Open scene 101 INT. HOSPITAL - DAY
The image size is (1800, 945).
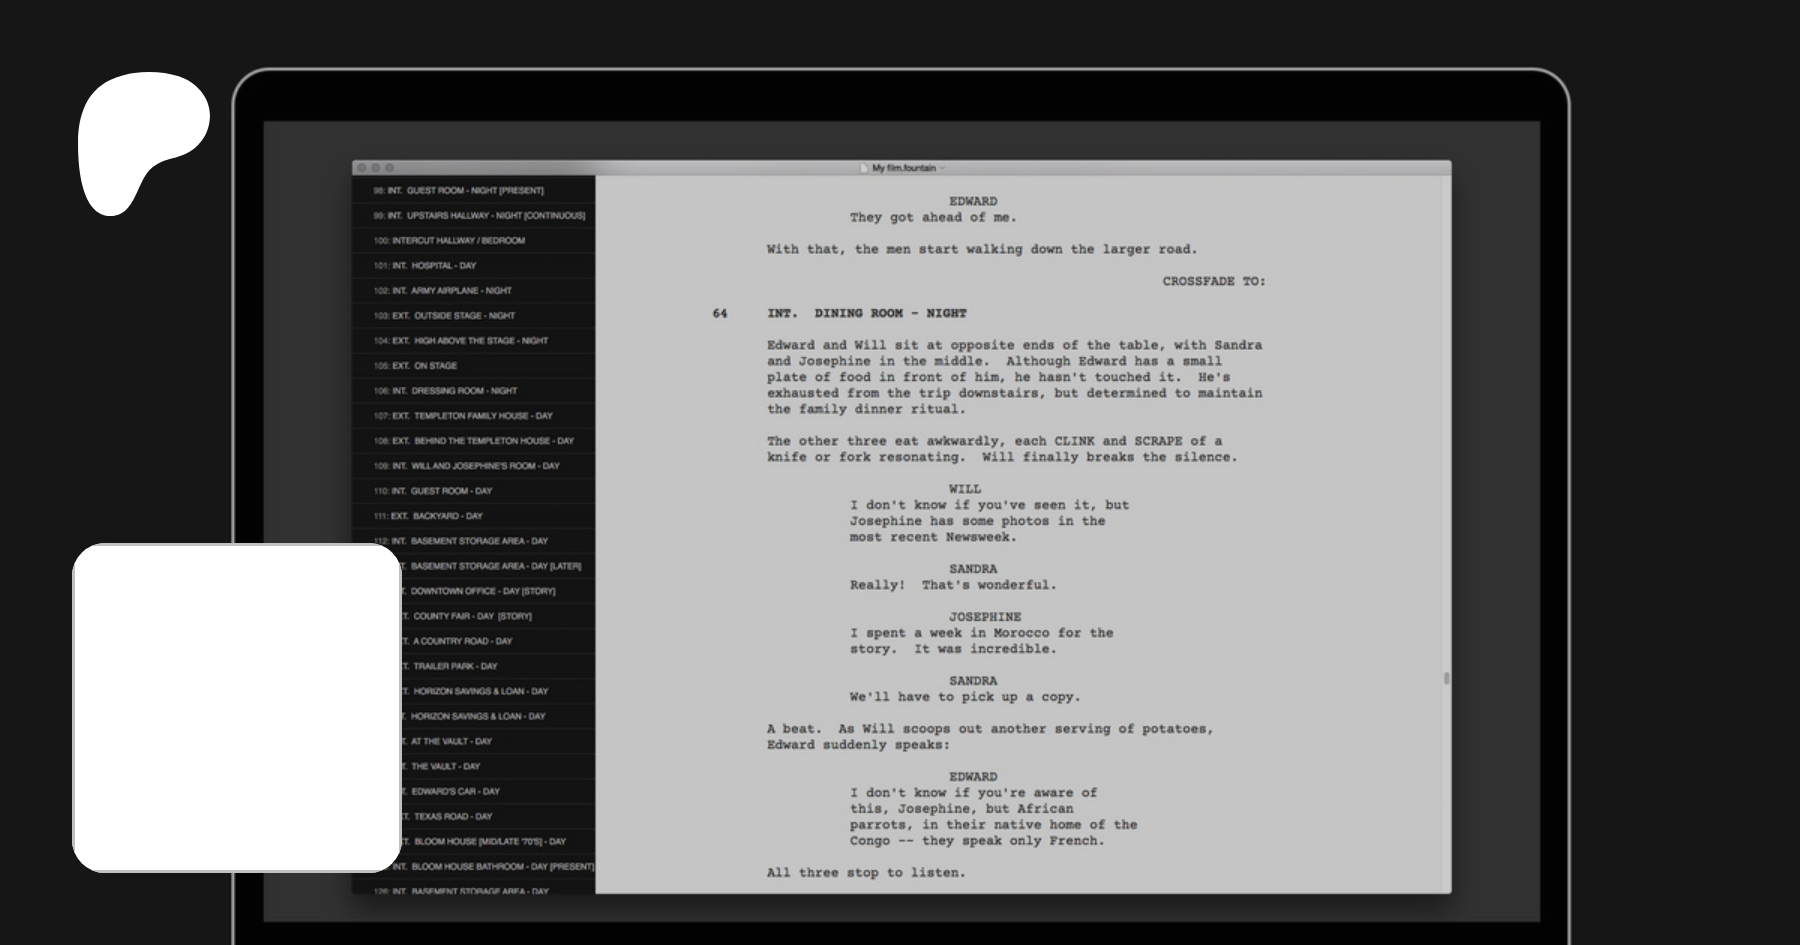[x=473, y=265]
